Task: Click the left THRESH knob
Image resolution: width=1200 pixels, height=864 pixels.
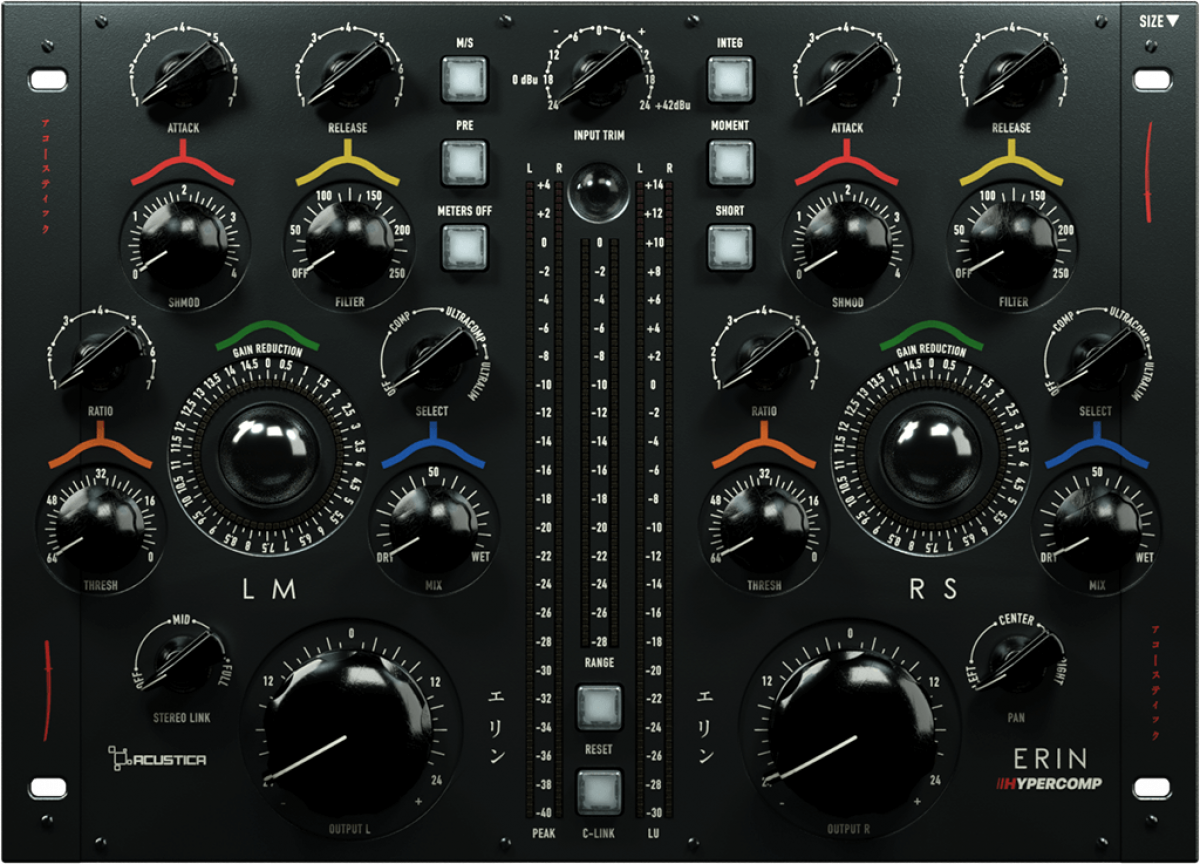Action: click(98, 525)
